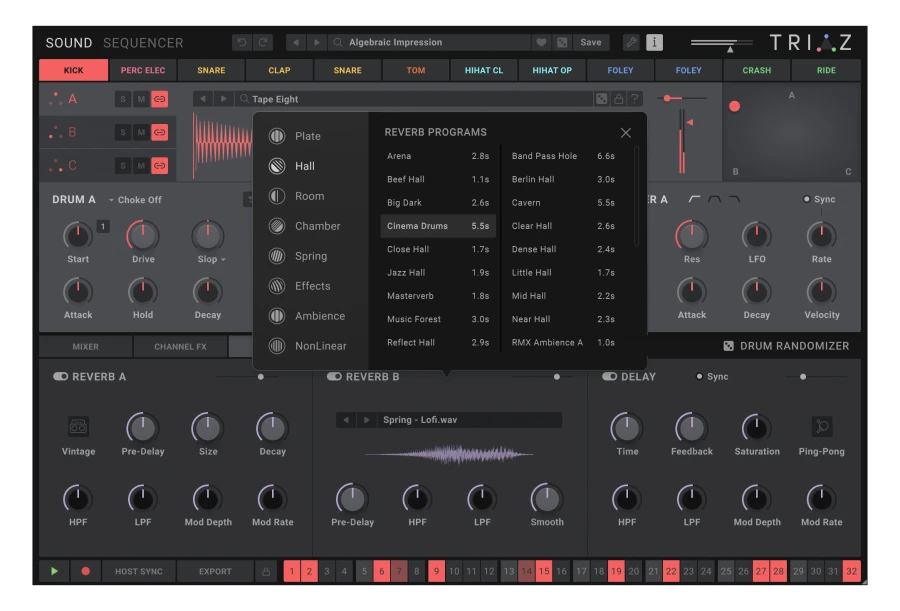Image resolution: width=900 pixels, height=611 pixels.
Task: Click the redo arrow icon
Action: (x=263, y=42)
